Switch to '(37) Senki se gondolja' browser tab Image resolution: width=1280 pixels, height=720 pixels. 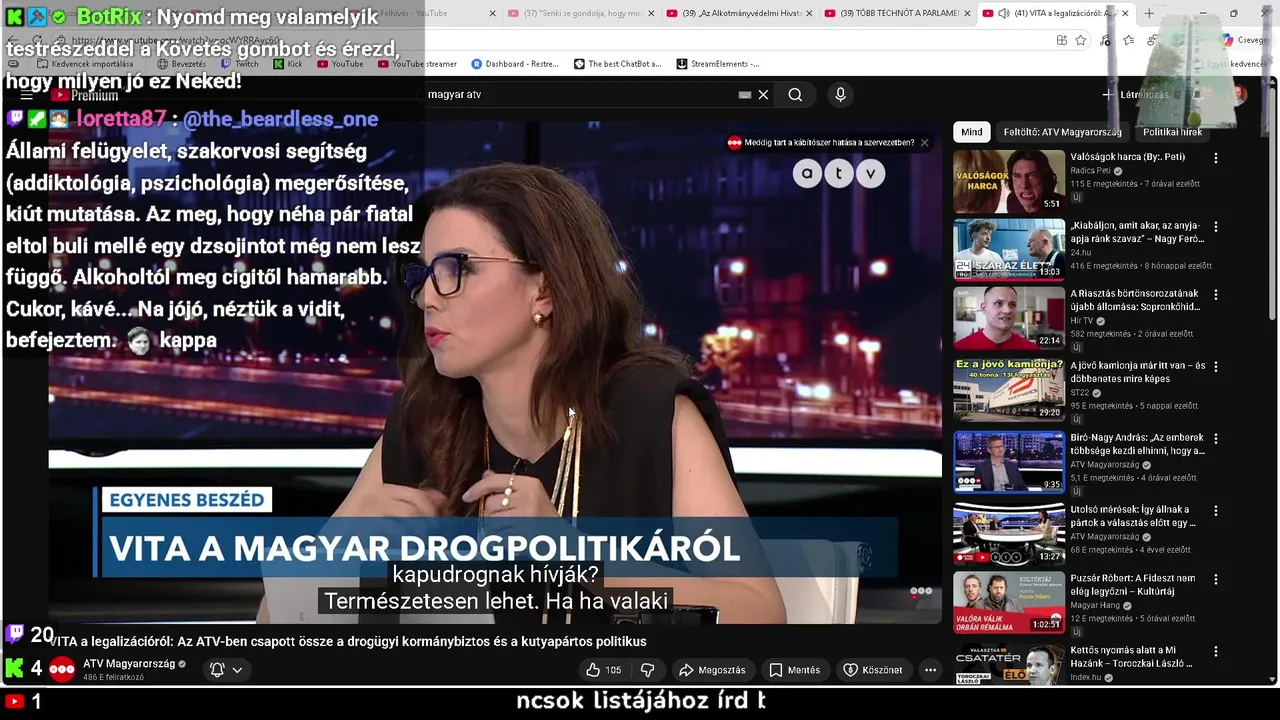click(x=580, y=13)
